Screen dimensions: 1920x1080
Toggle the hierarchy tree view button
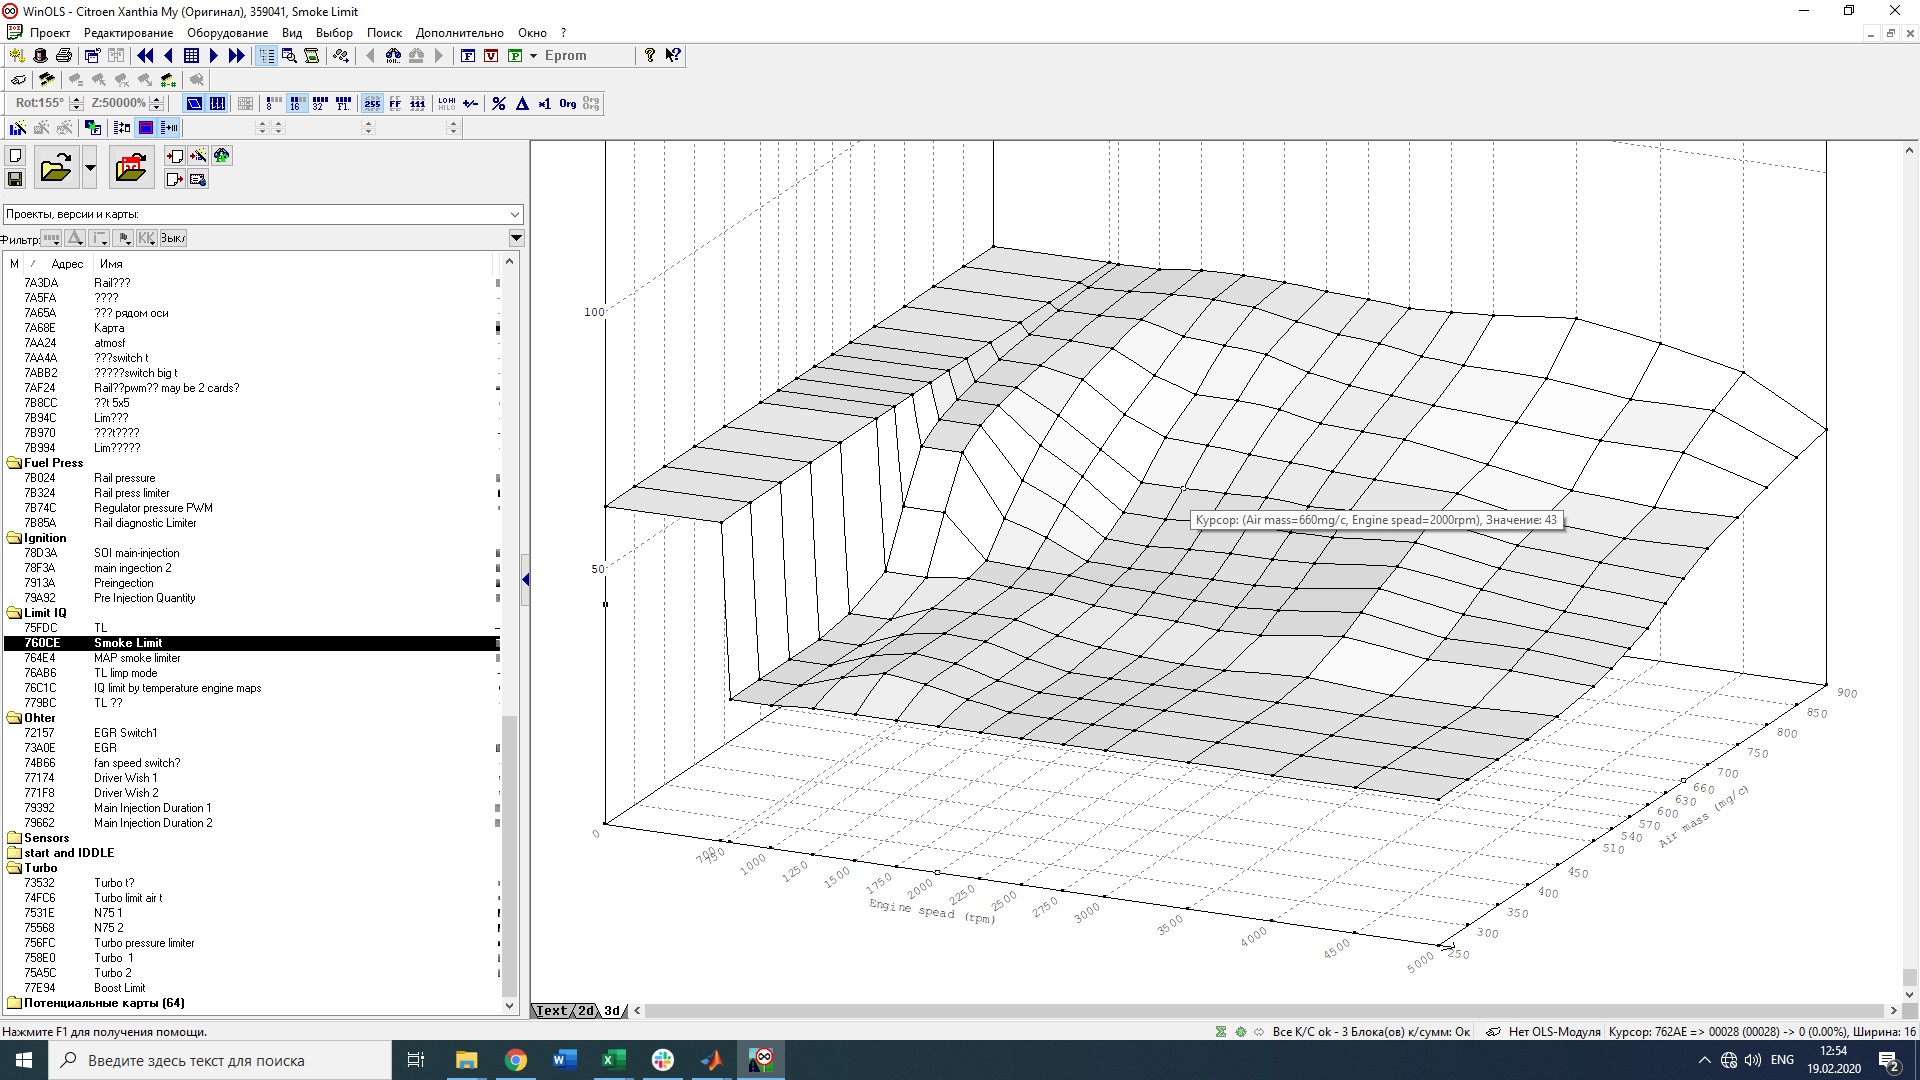point(267,56)
